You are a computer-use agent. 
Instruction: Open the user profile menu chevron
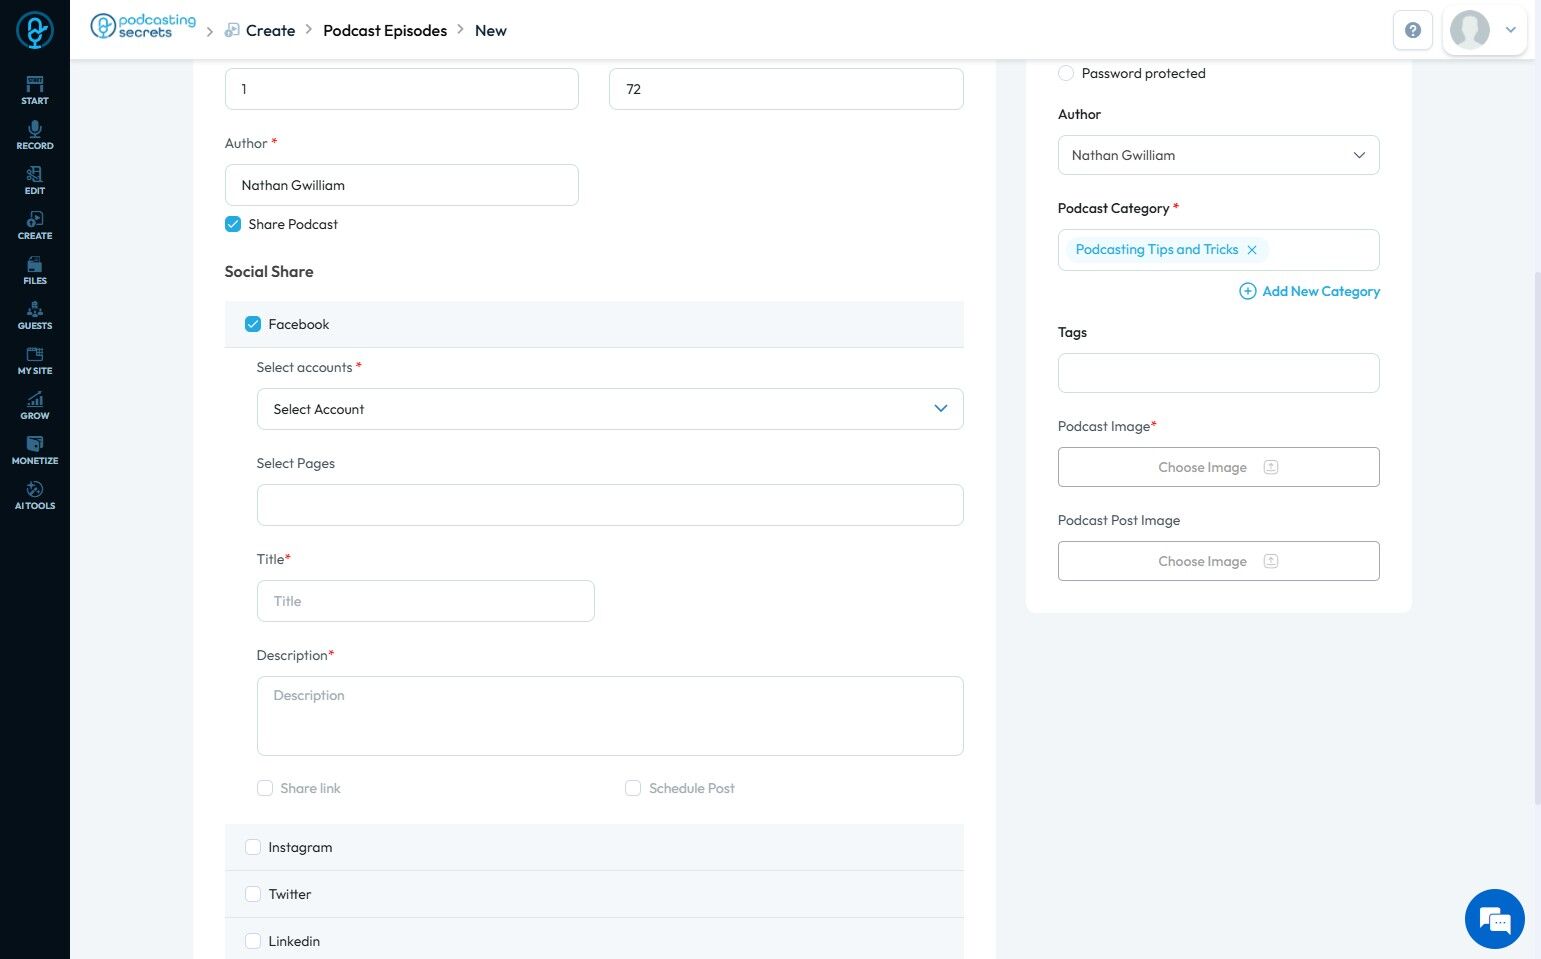pyautogui.click(x=1510, y=30)
